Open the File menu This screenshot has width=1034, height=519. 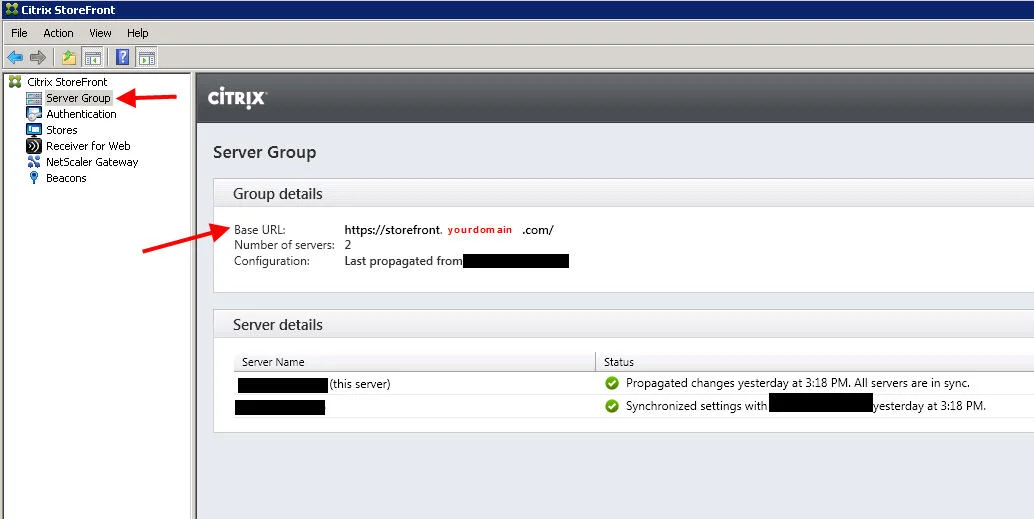coord(19,33)
